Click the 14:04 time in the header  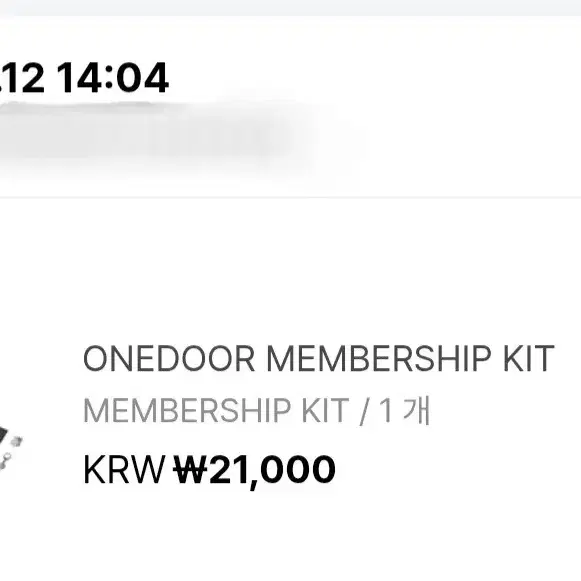tap(113, 78)
